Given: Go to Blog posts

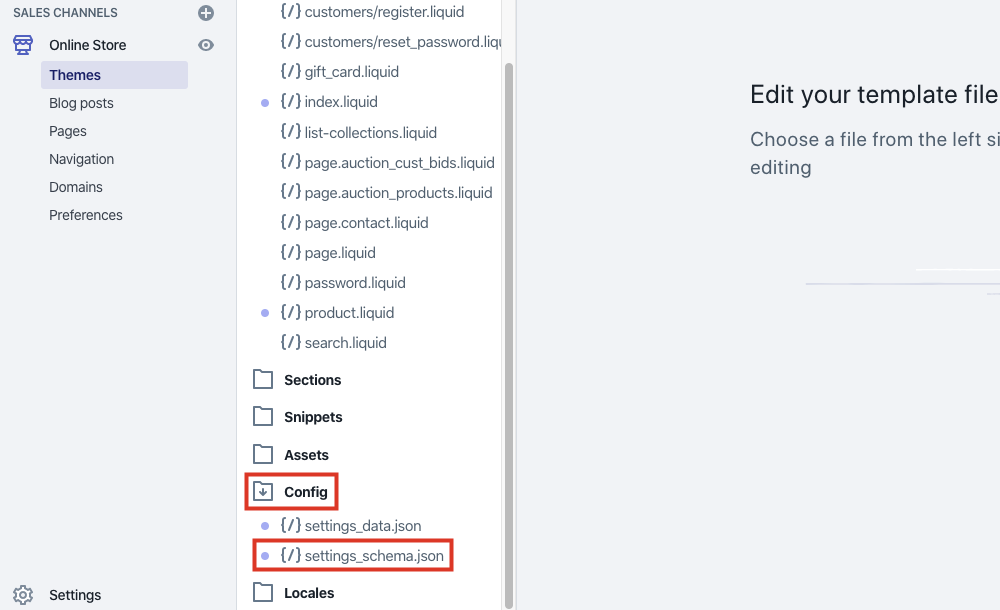Looking at the screenshot, I should click(81, 102).
